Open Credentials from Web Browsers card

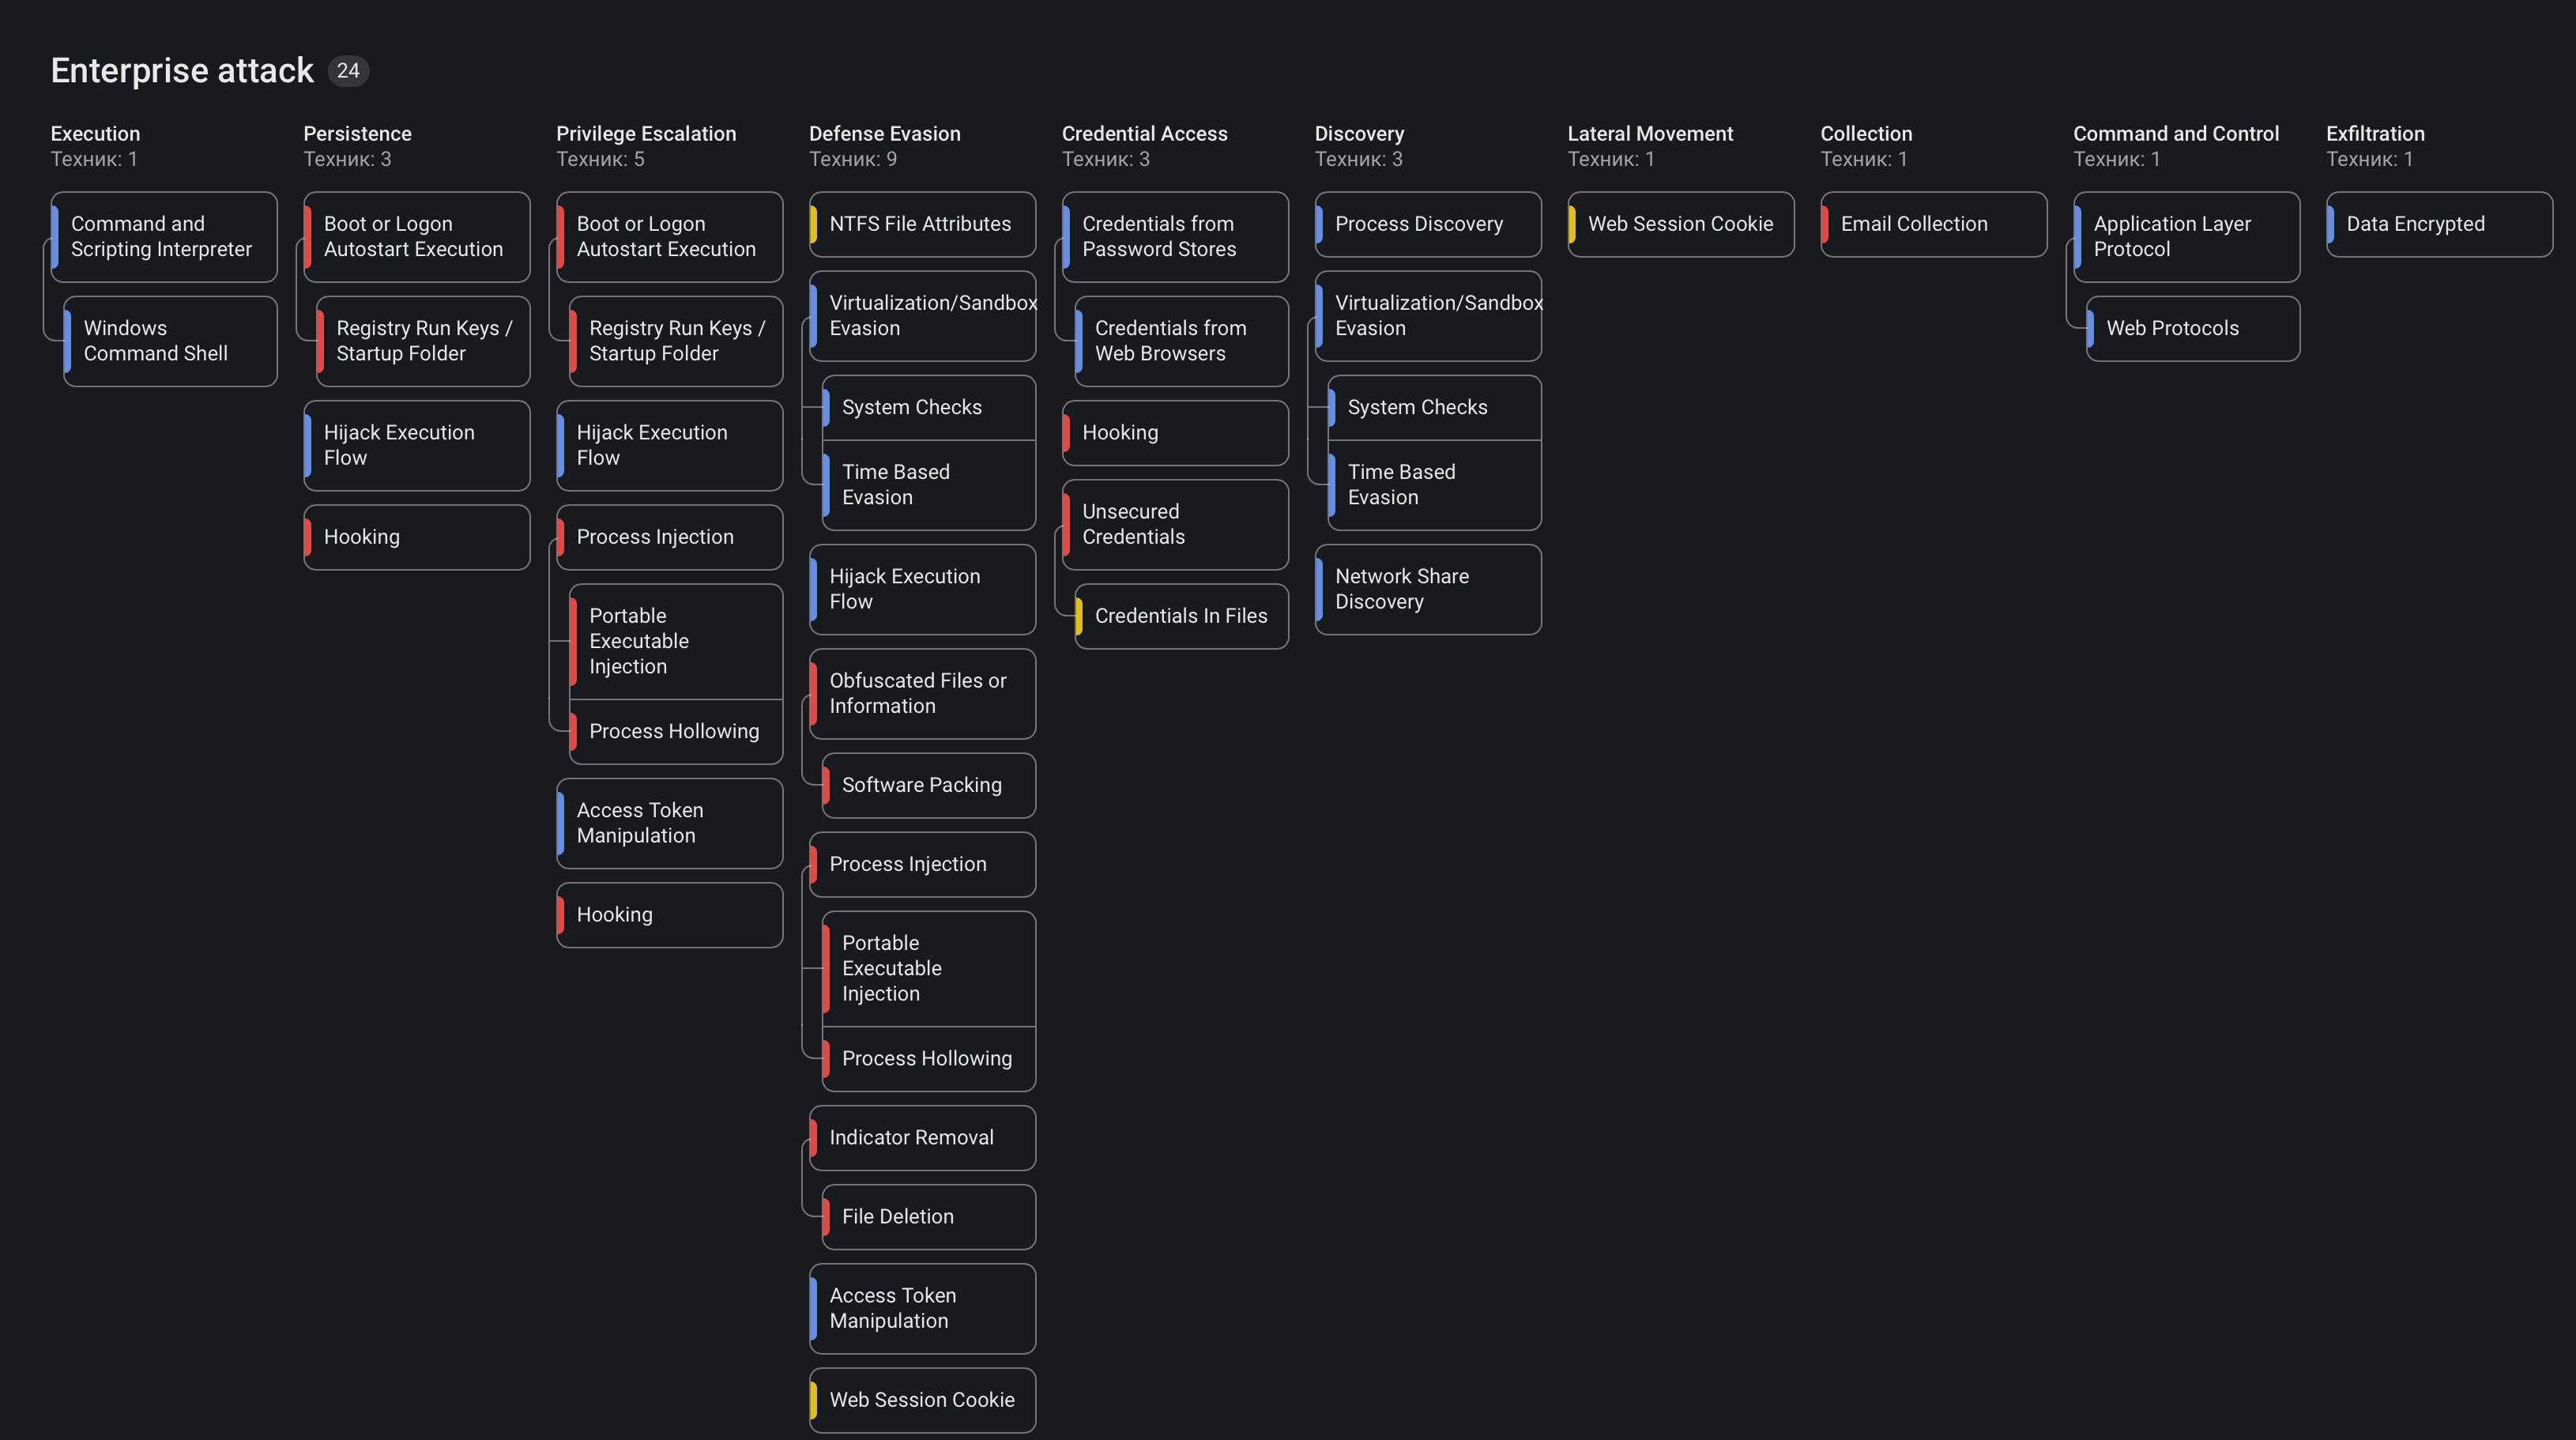pyautogui.click(x=1180, y=341)
